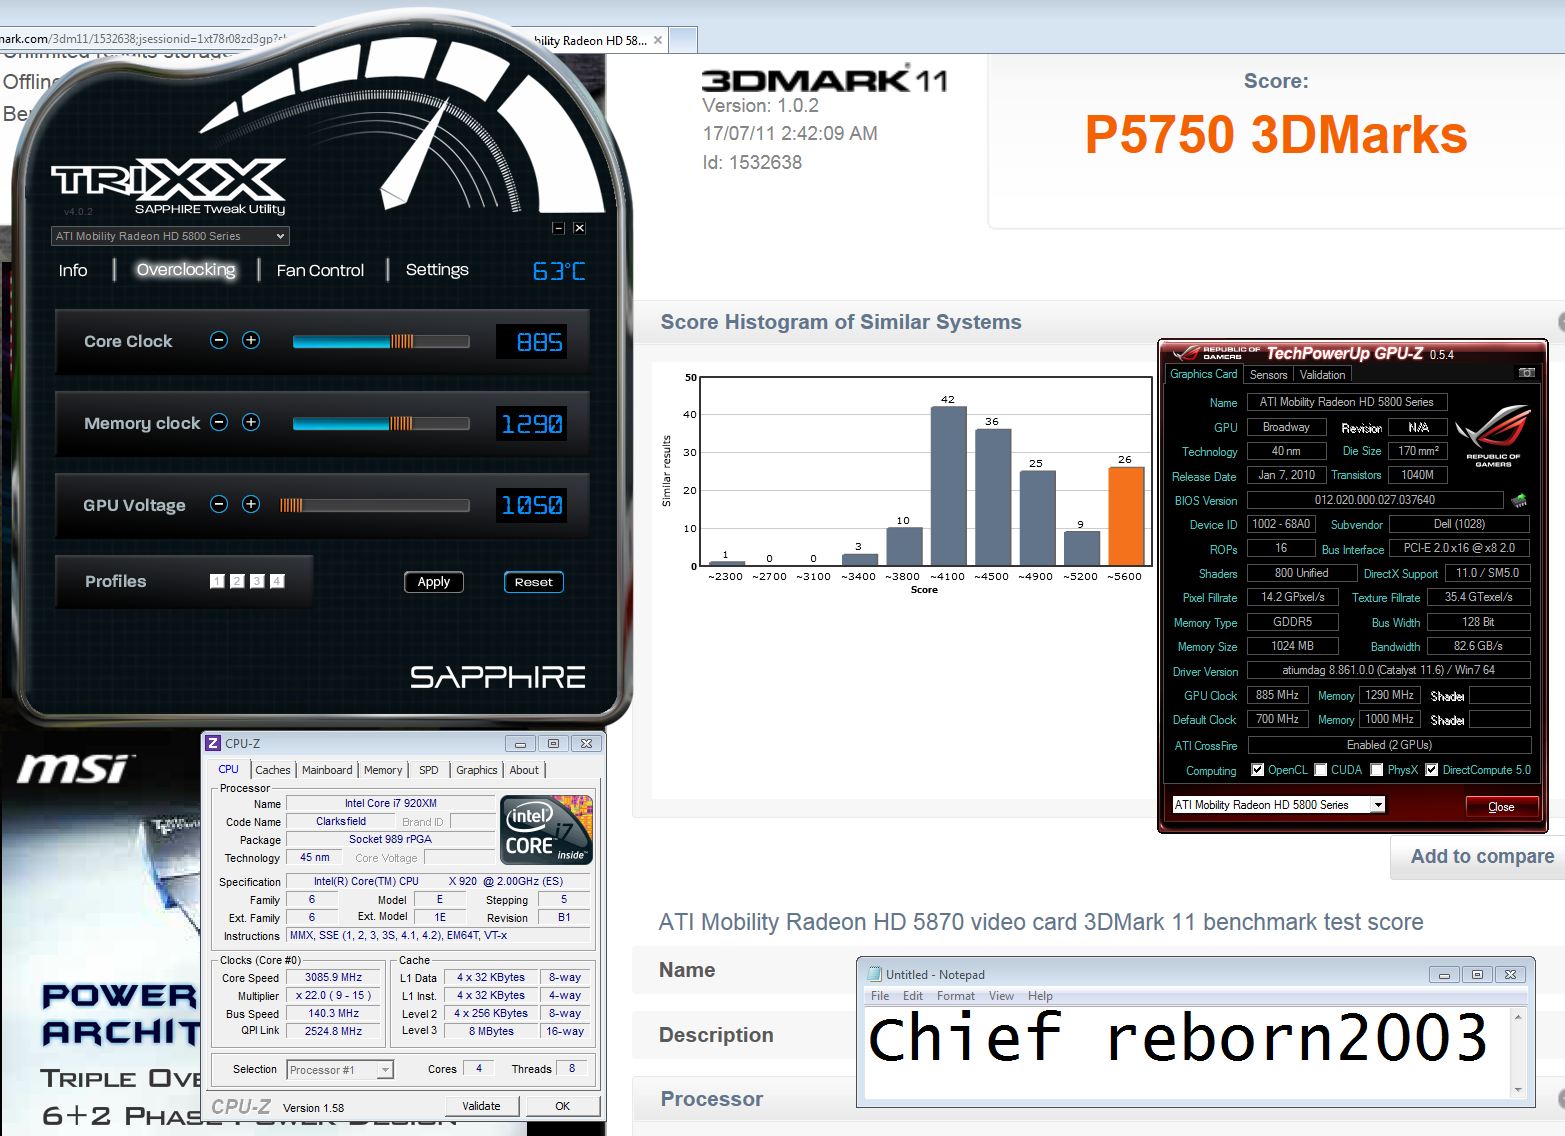Select TRIXX profile 4

point(277,581)
